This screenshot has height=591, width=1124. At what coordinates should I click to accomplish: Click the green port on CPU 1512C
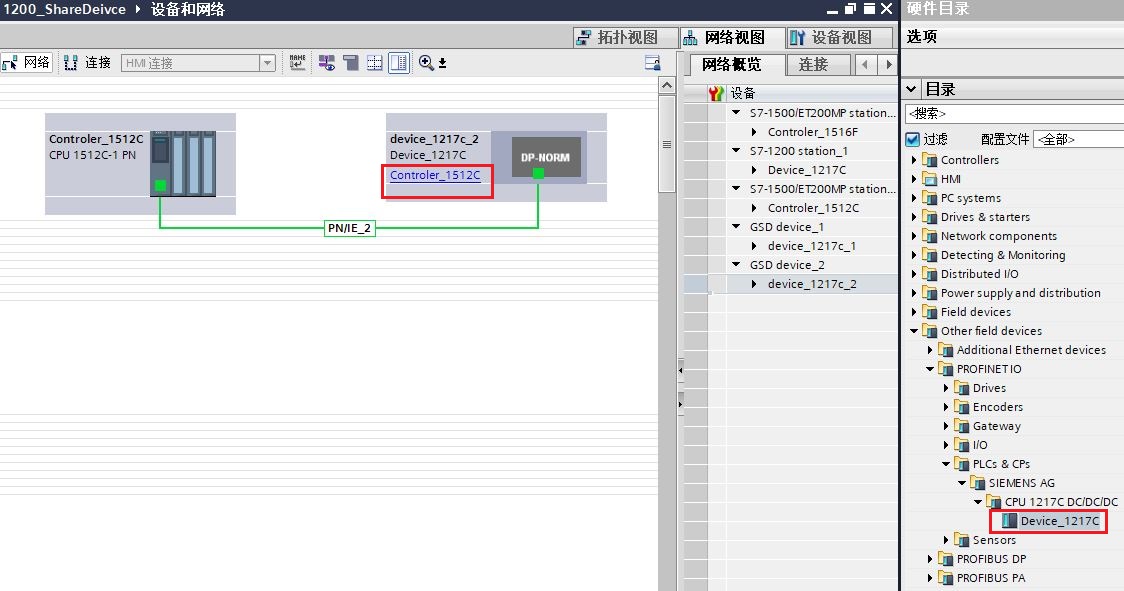tap(161, 186)
